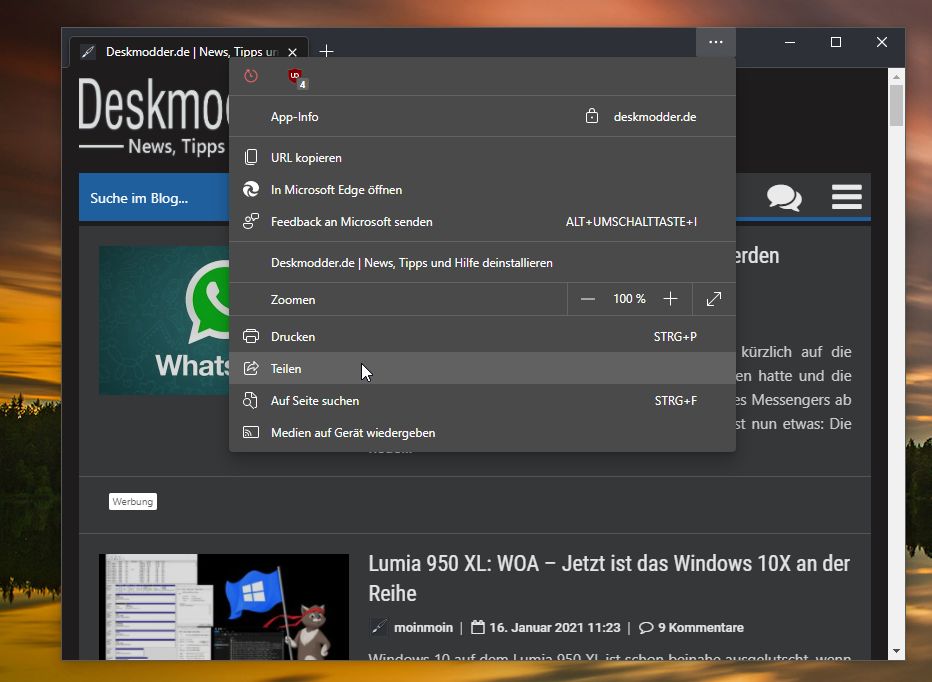Screen dimensions: 932x682
Task: Click the comment bubble icon by 9 Kommentare
Action: [646, 628]
